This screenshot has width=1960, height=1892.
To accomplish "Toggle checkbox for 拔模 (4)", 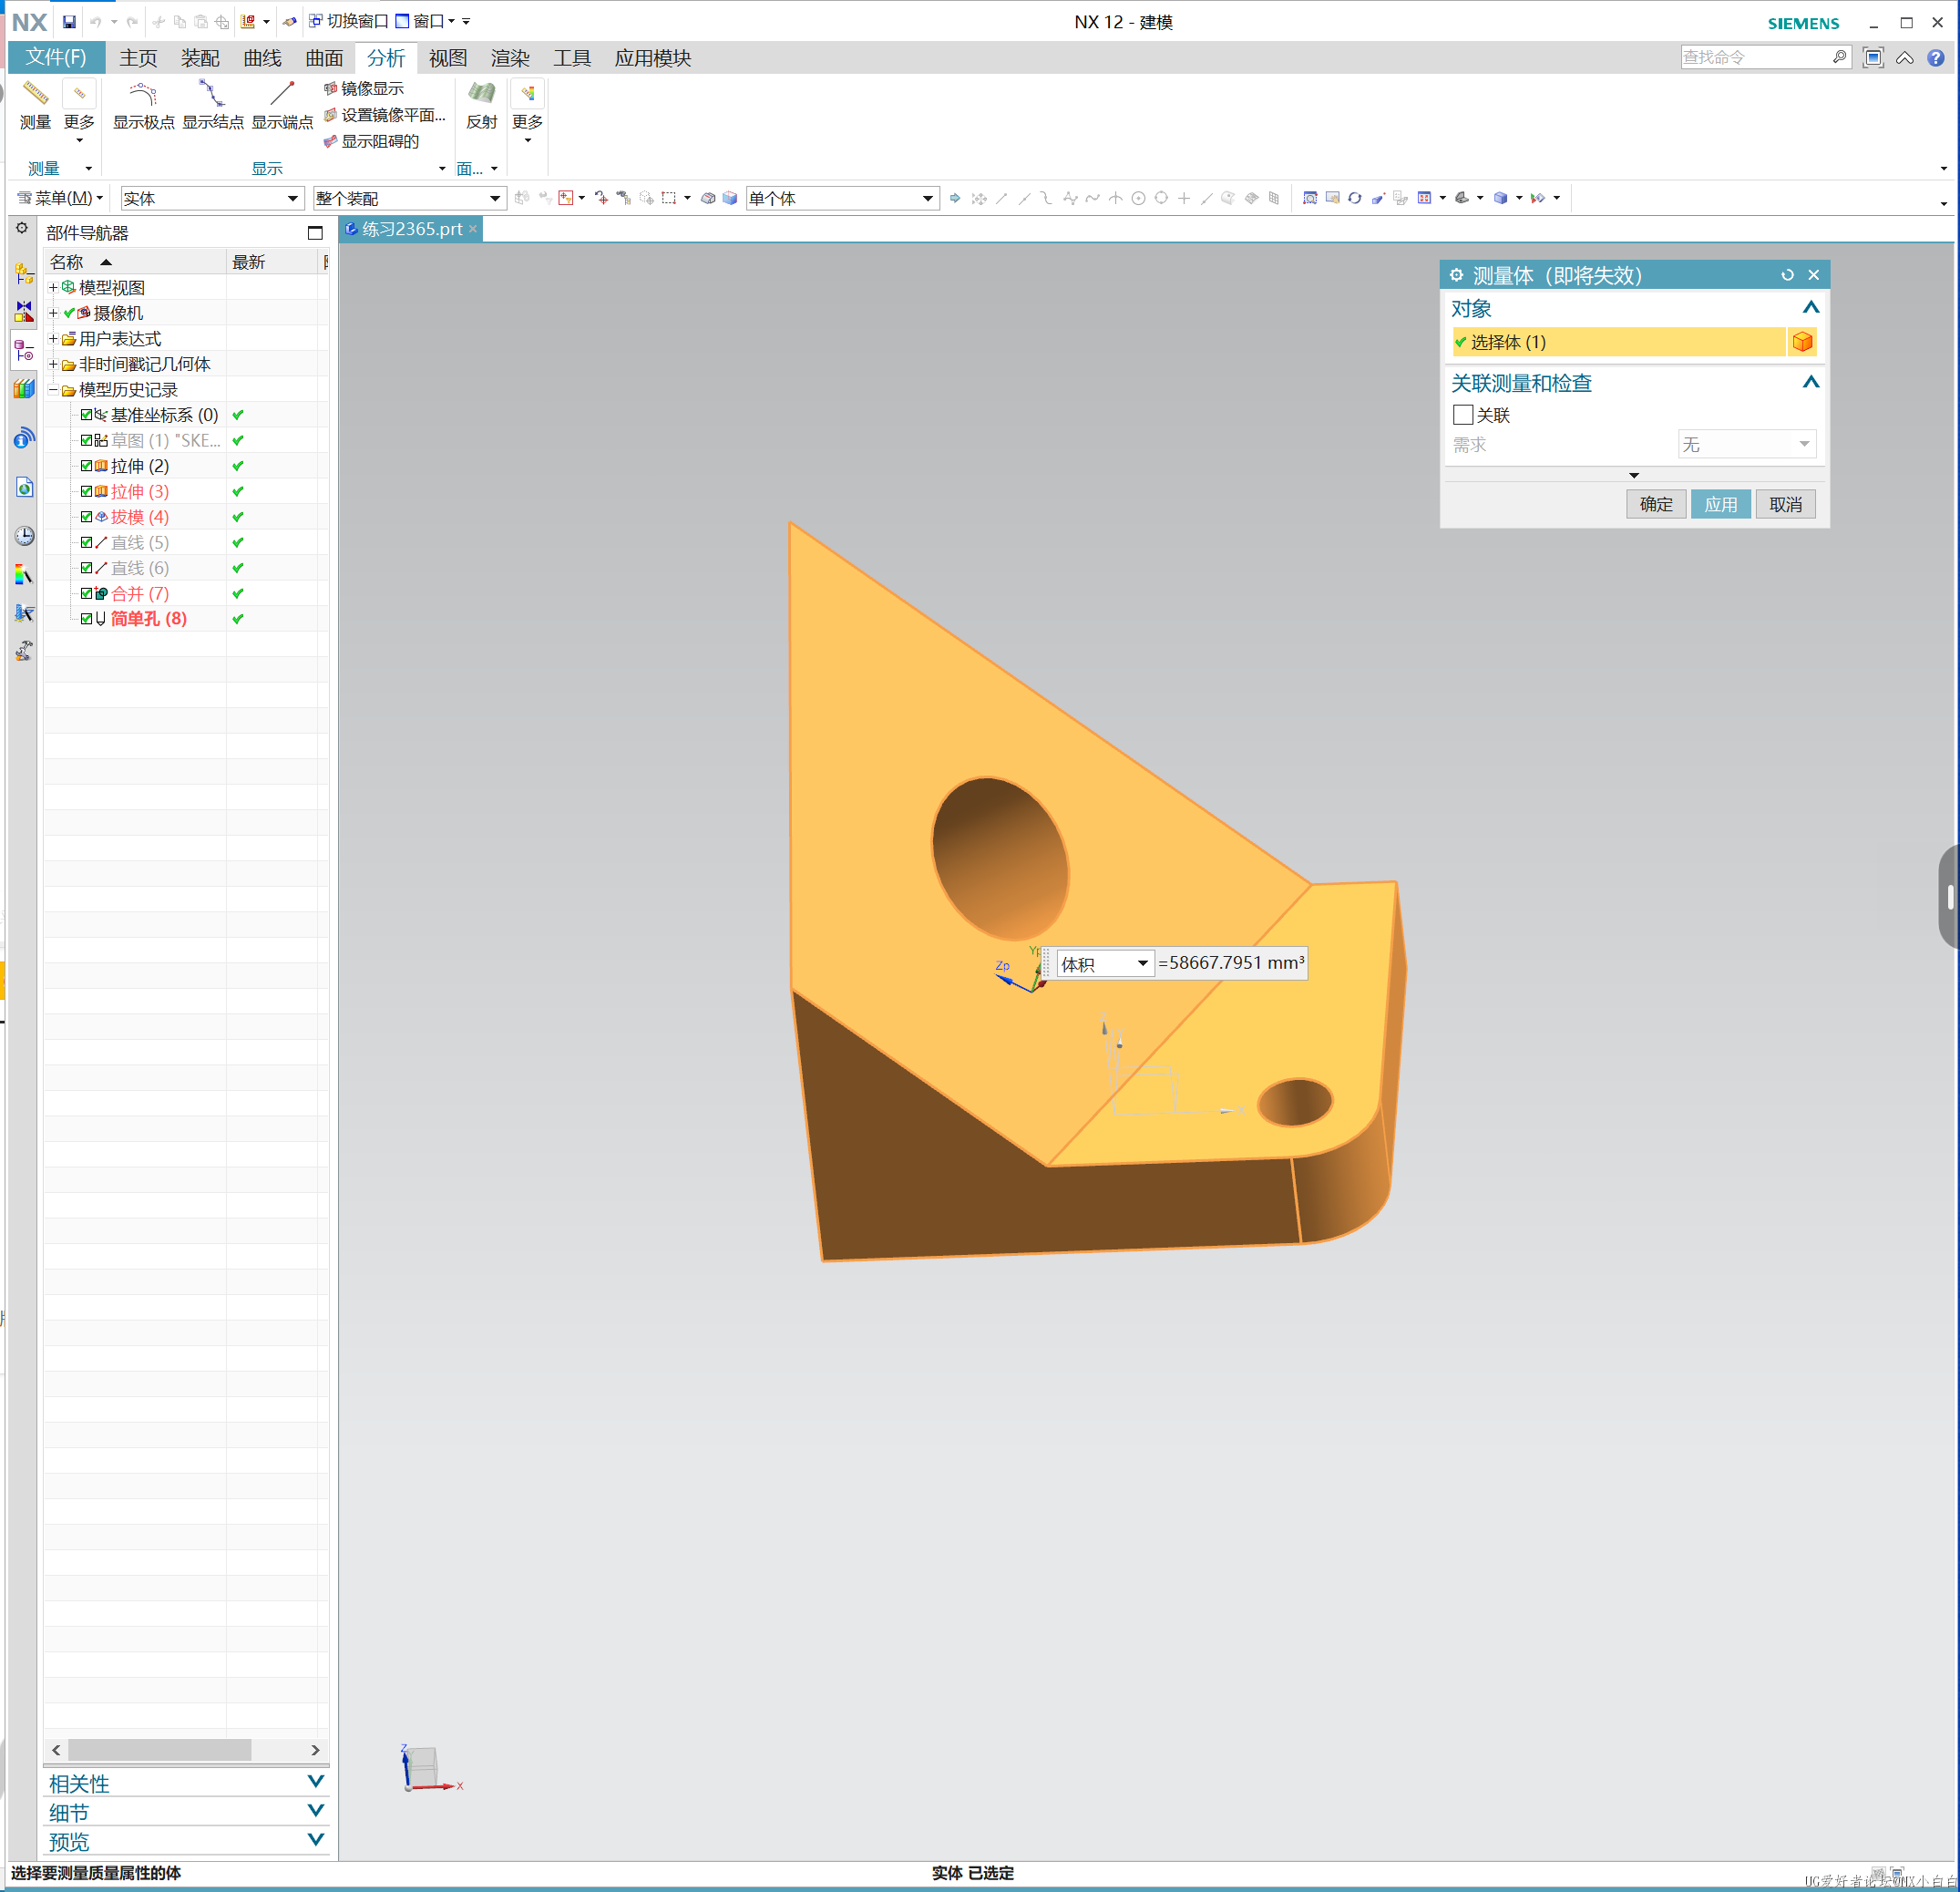I will tap(87, 517).
